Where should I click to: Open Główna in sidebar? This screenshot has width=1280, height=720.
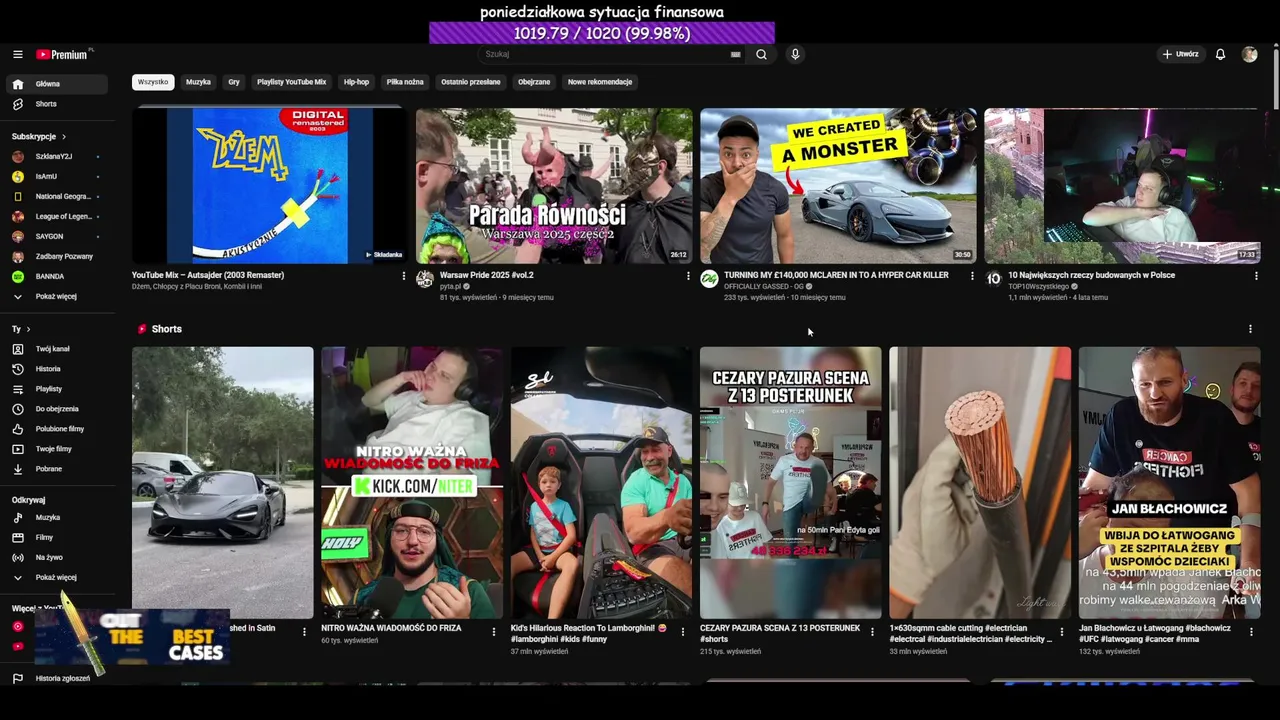56,84
